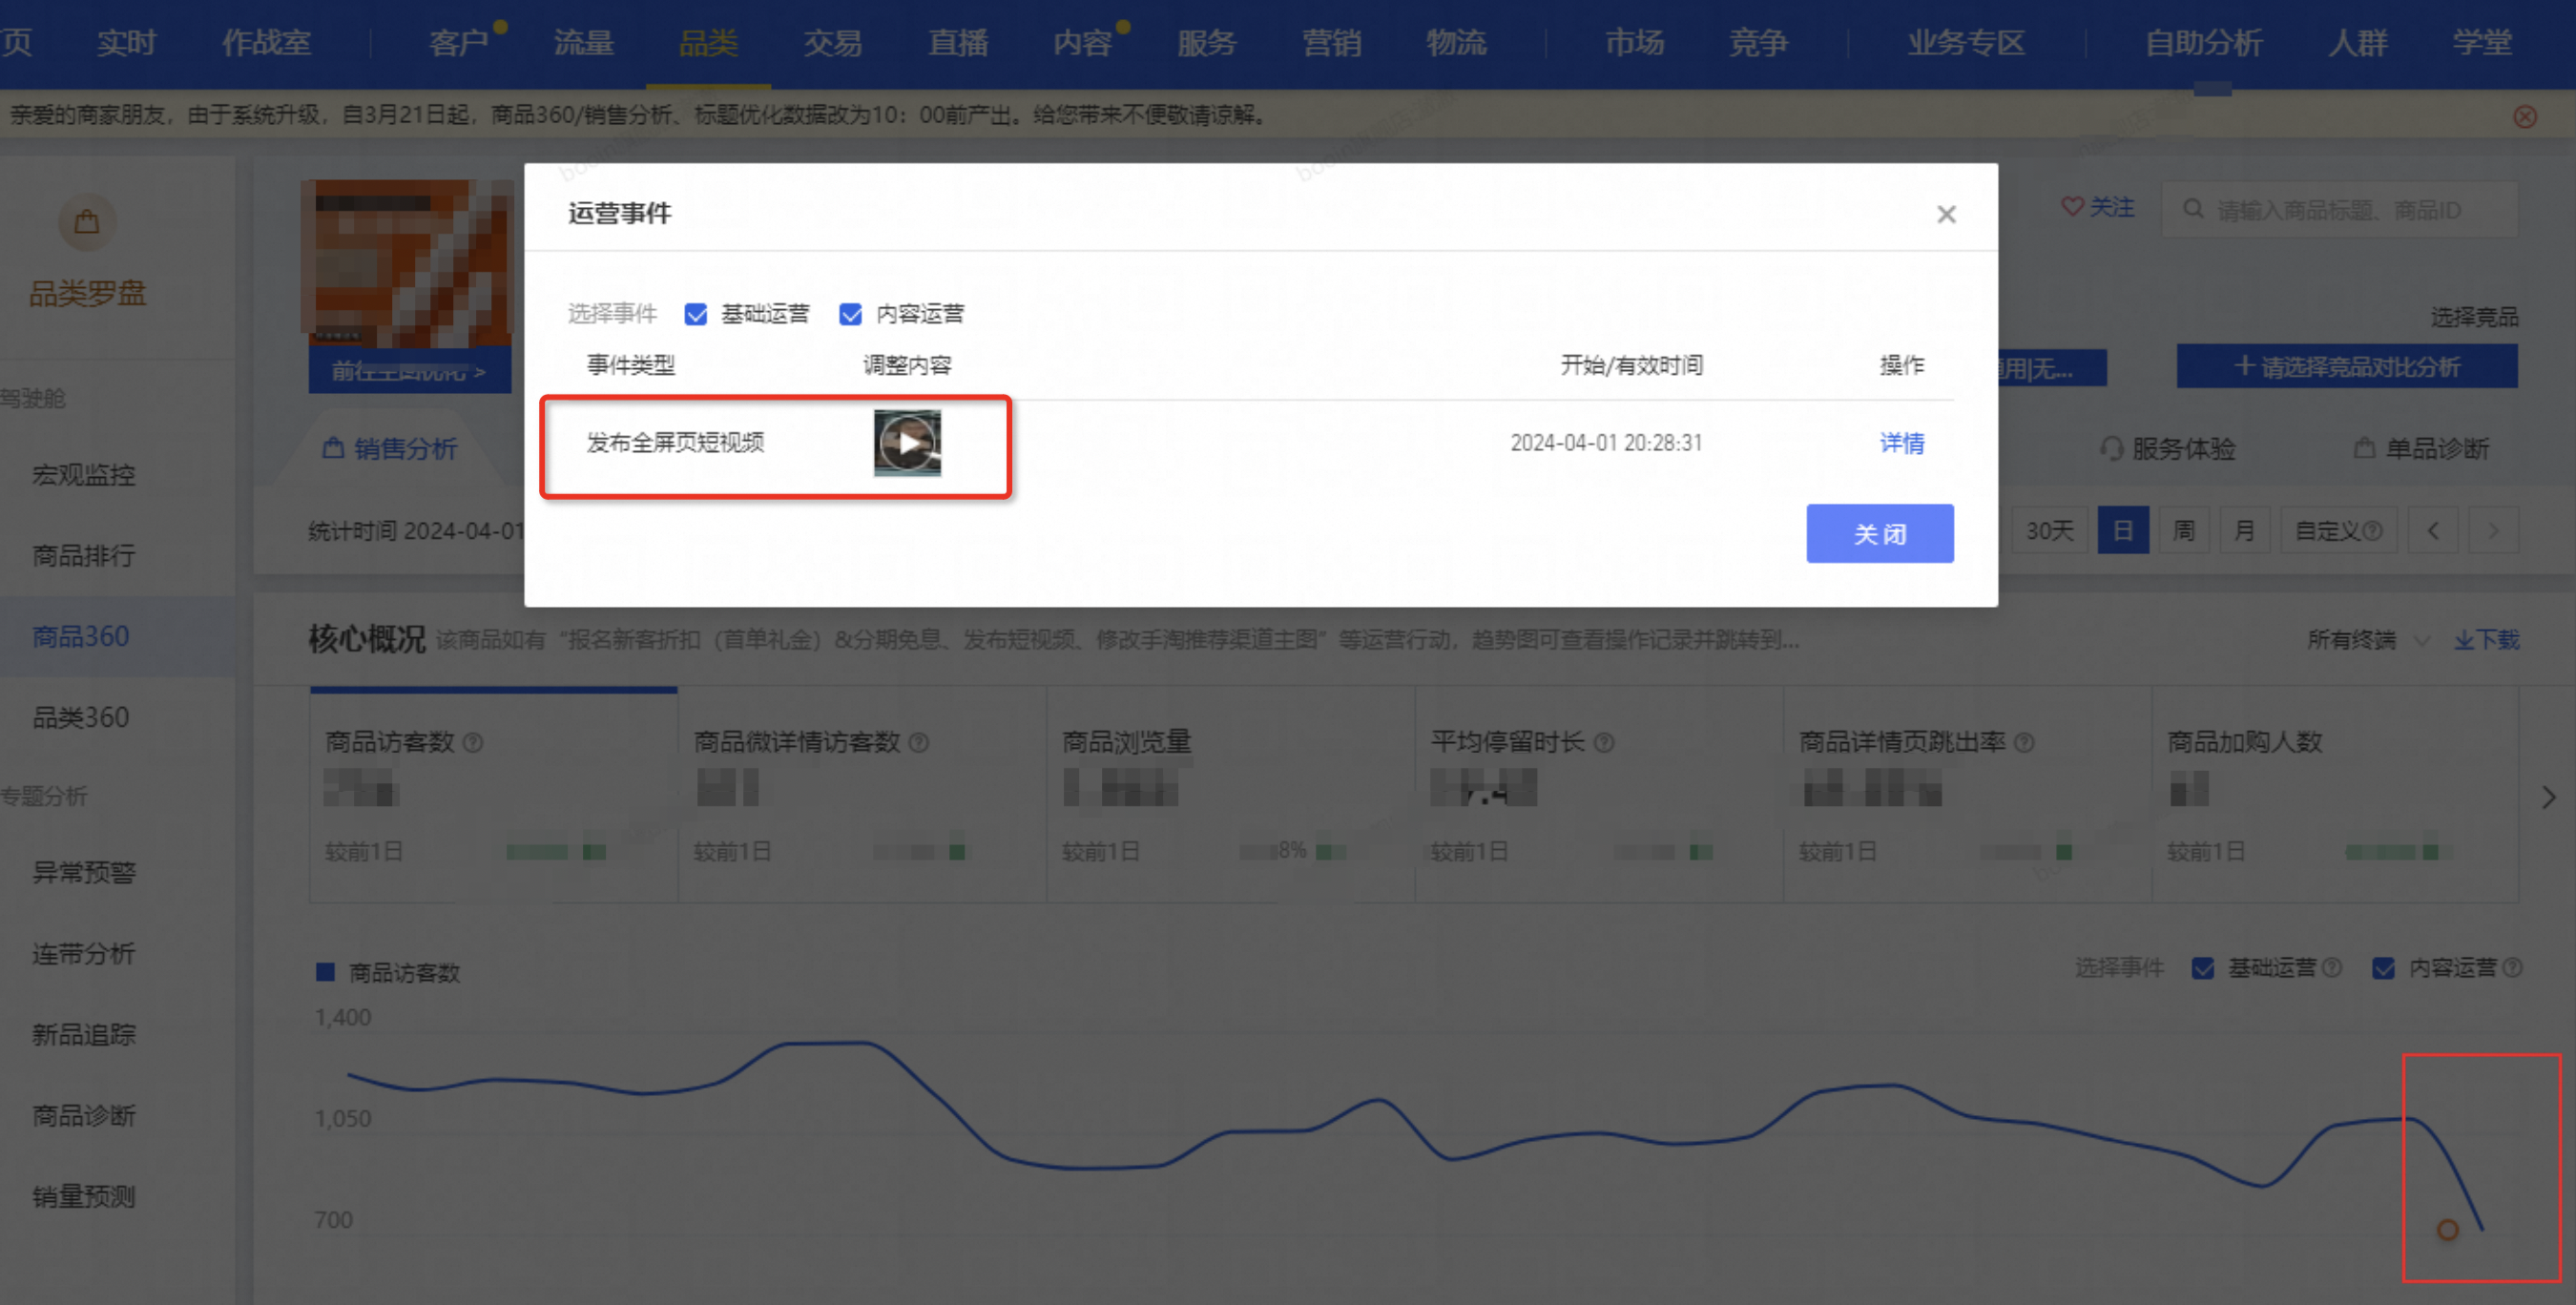
Task: Select the 商品浏览量 metric card
Action: (1230, 795)
